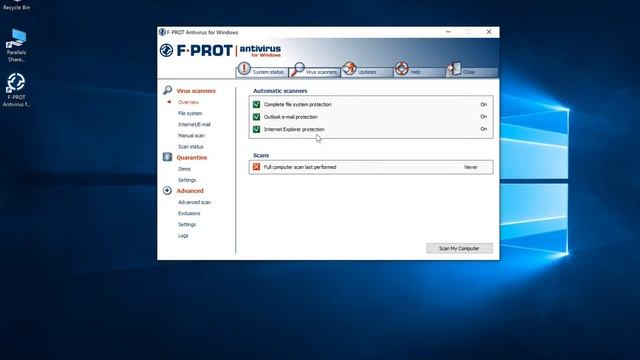Click the F-PROT logo emblem in header
The height and width of the screenshot is (360, 640).
click(167, 50)
